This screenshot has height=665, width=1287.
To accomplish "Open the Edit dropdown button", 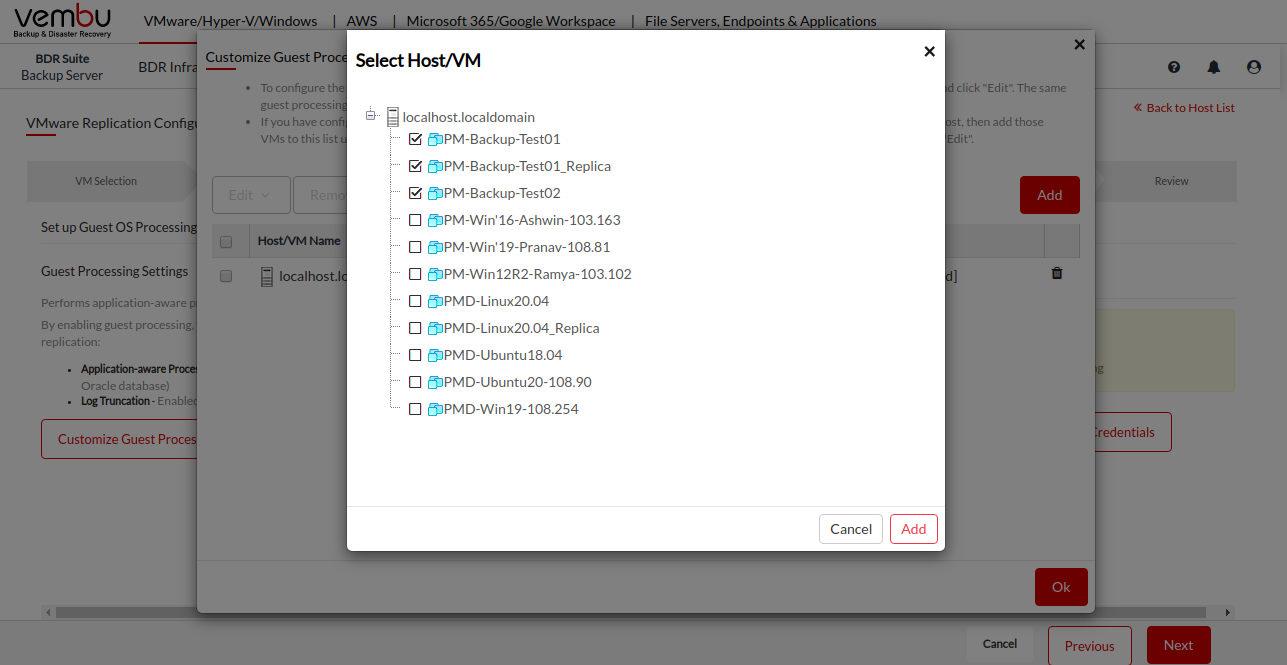I will pyautogui.click(x=251, y=195).
